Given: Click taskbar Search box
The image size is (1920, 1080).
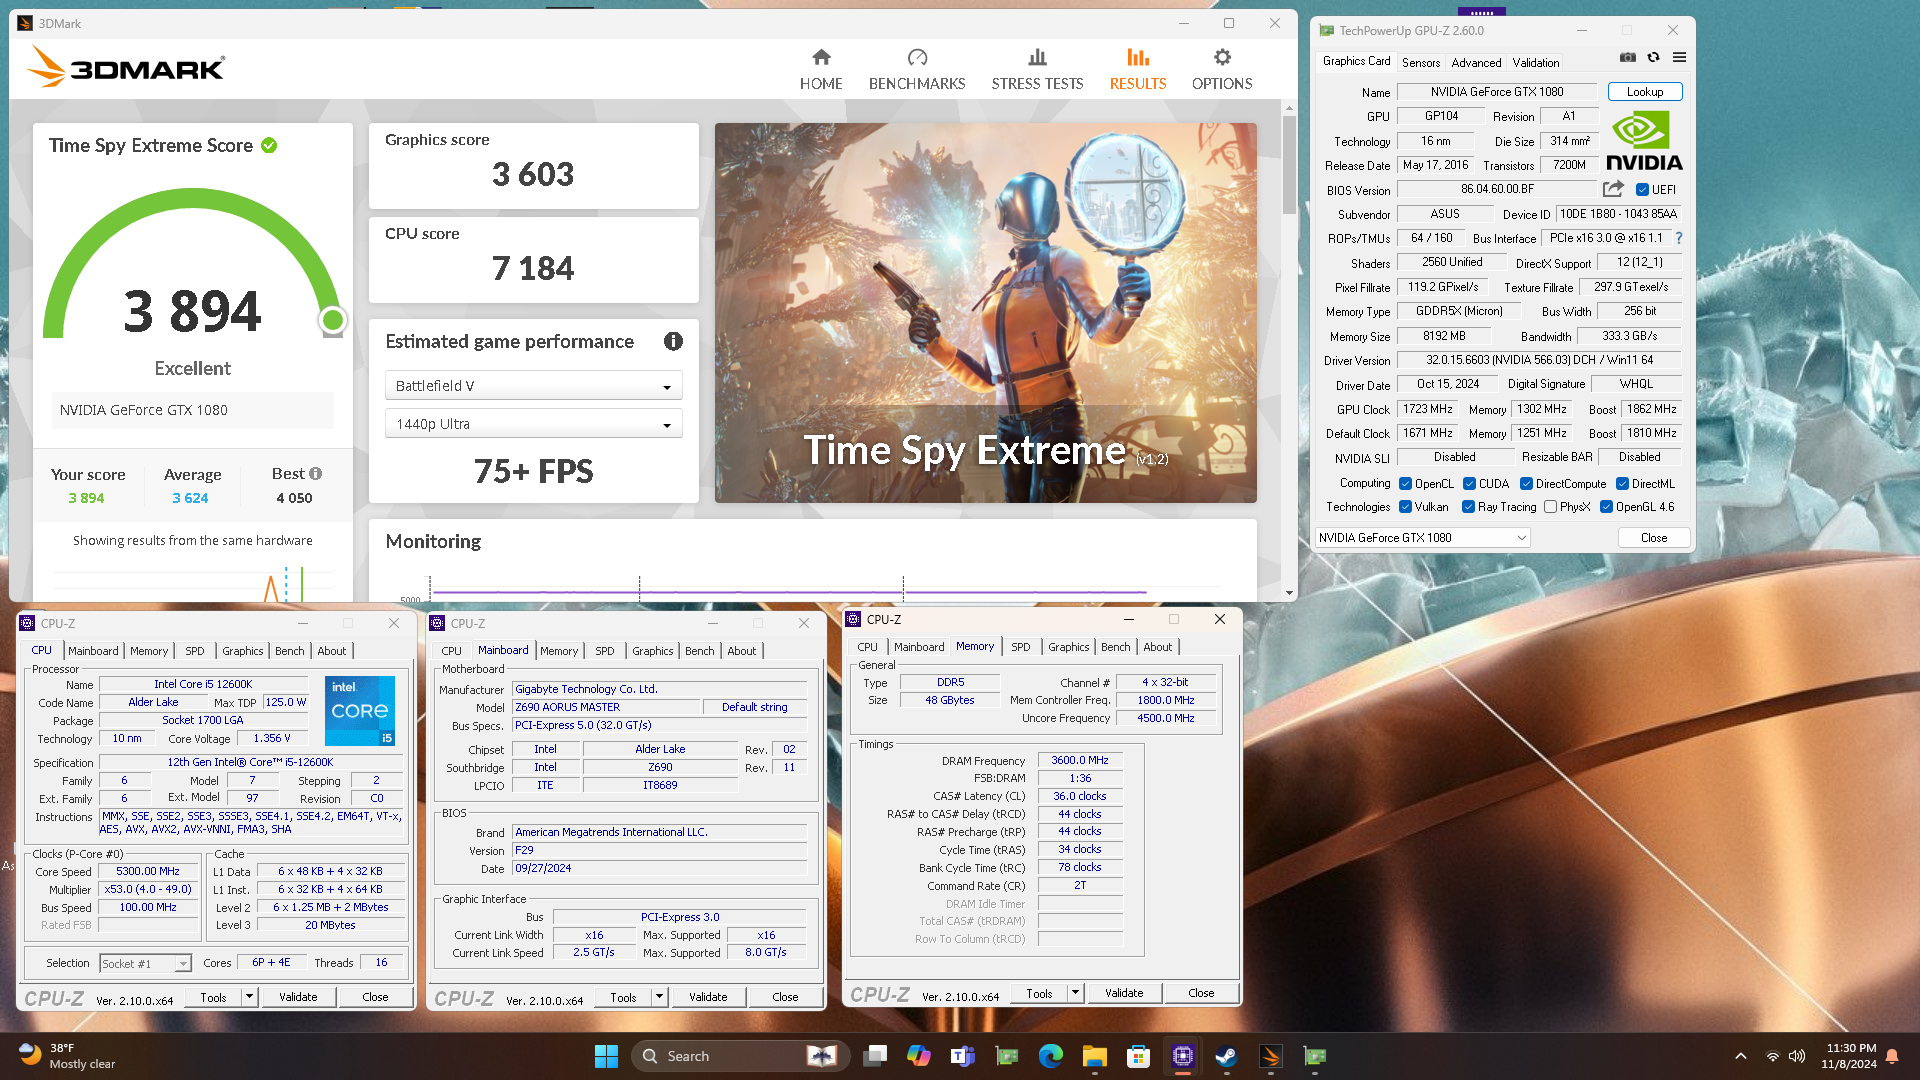Looking at the screenshot, I should [x=740, y=1056].
